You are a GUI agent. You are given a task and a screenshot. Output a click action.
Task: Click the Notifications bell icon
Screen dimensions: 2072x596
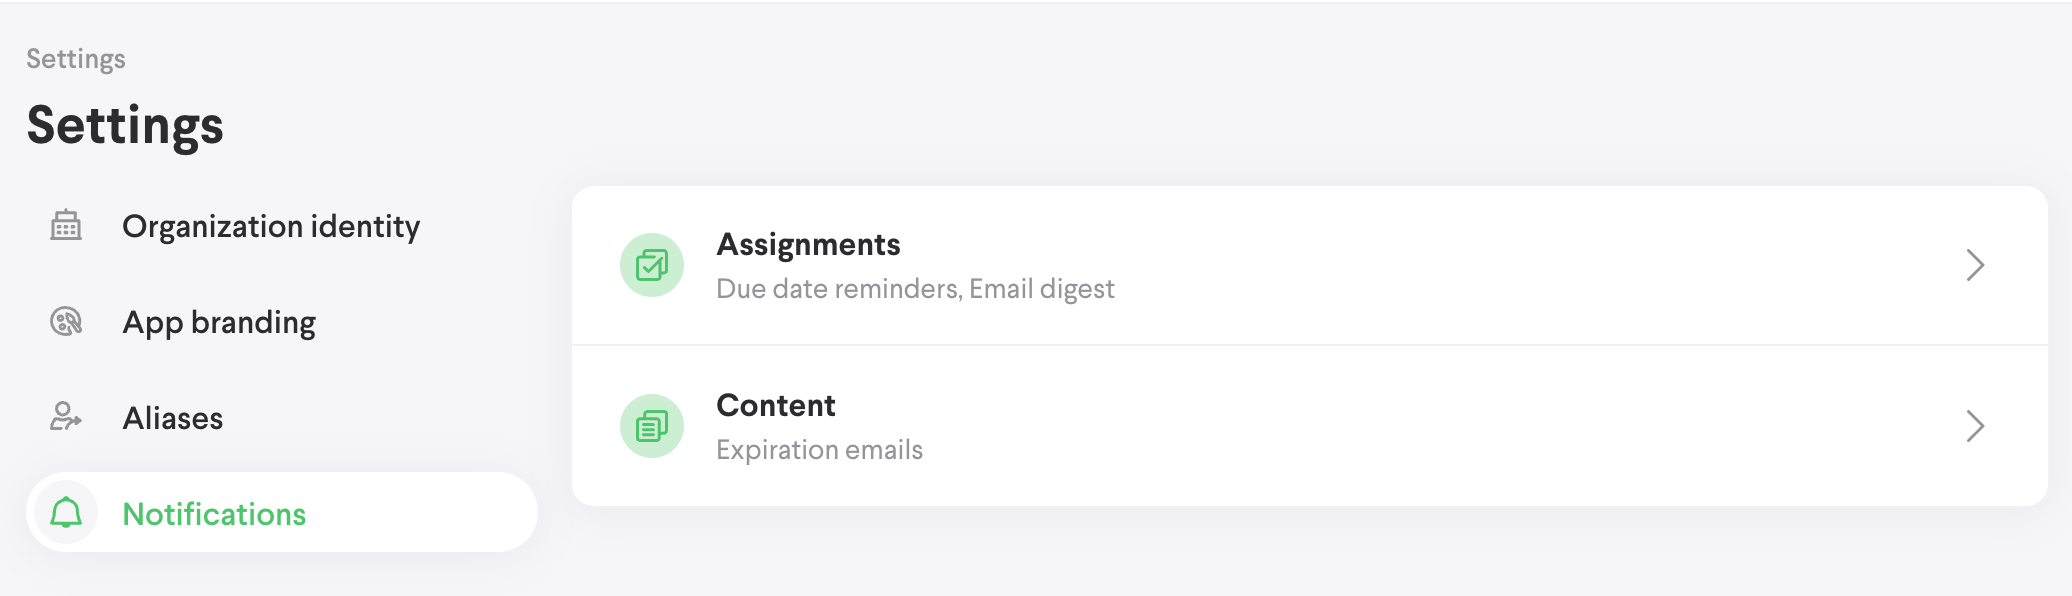(66, 513)
